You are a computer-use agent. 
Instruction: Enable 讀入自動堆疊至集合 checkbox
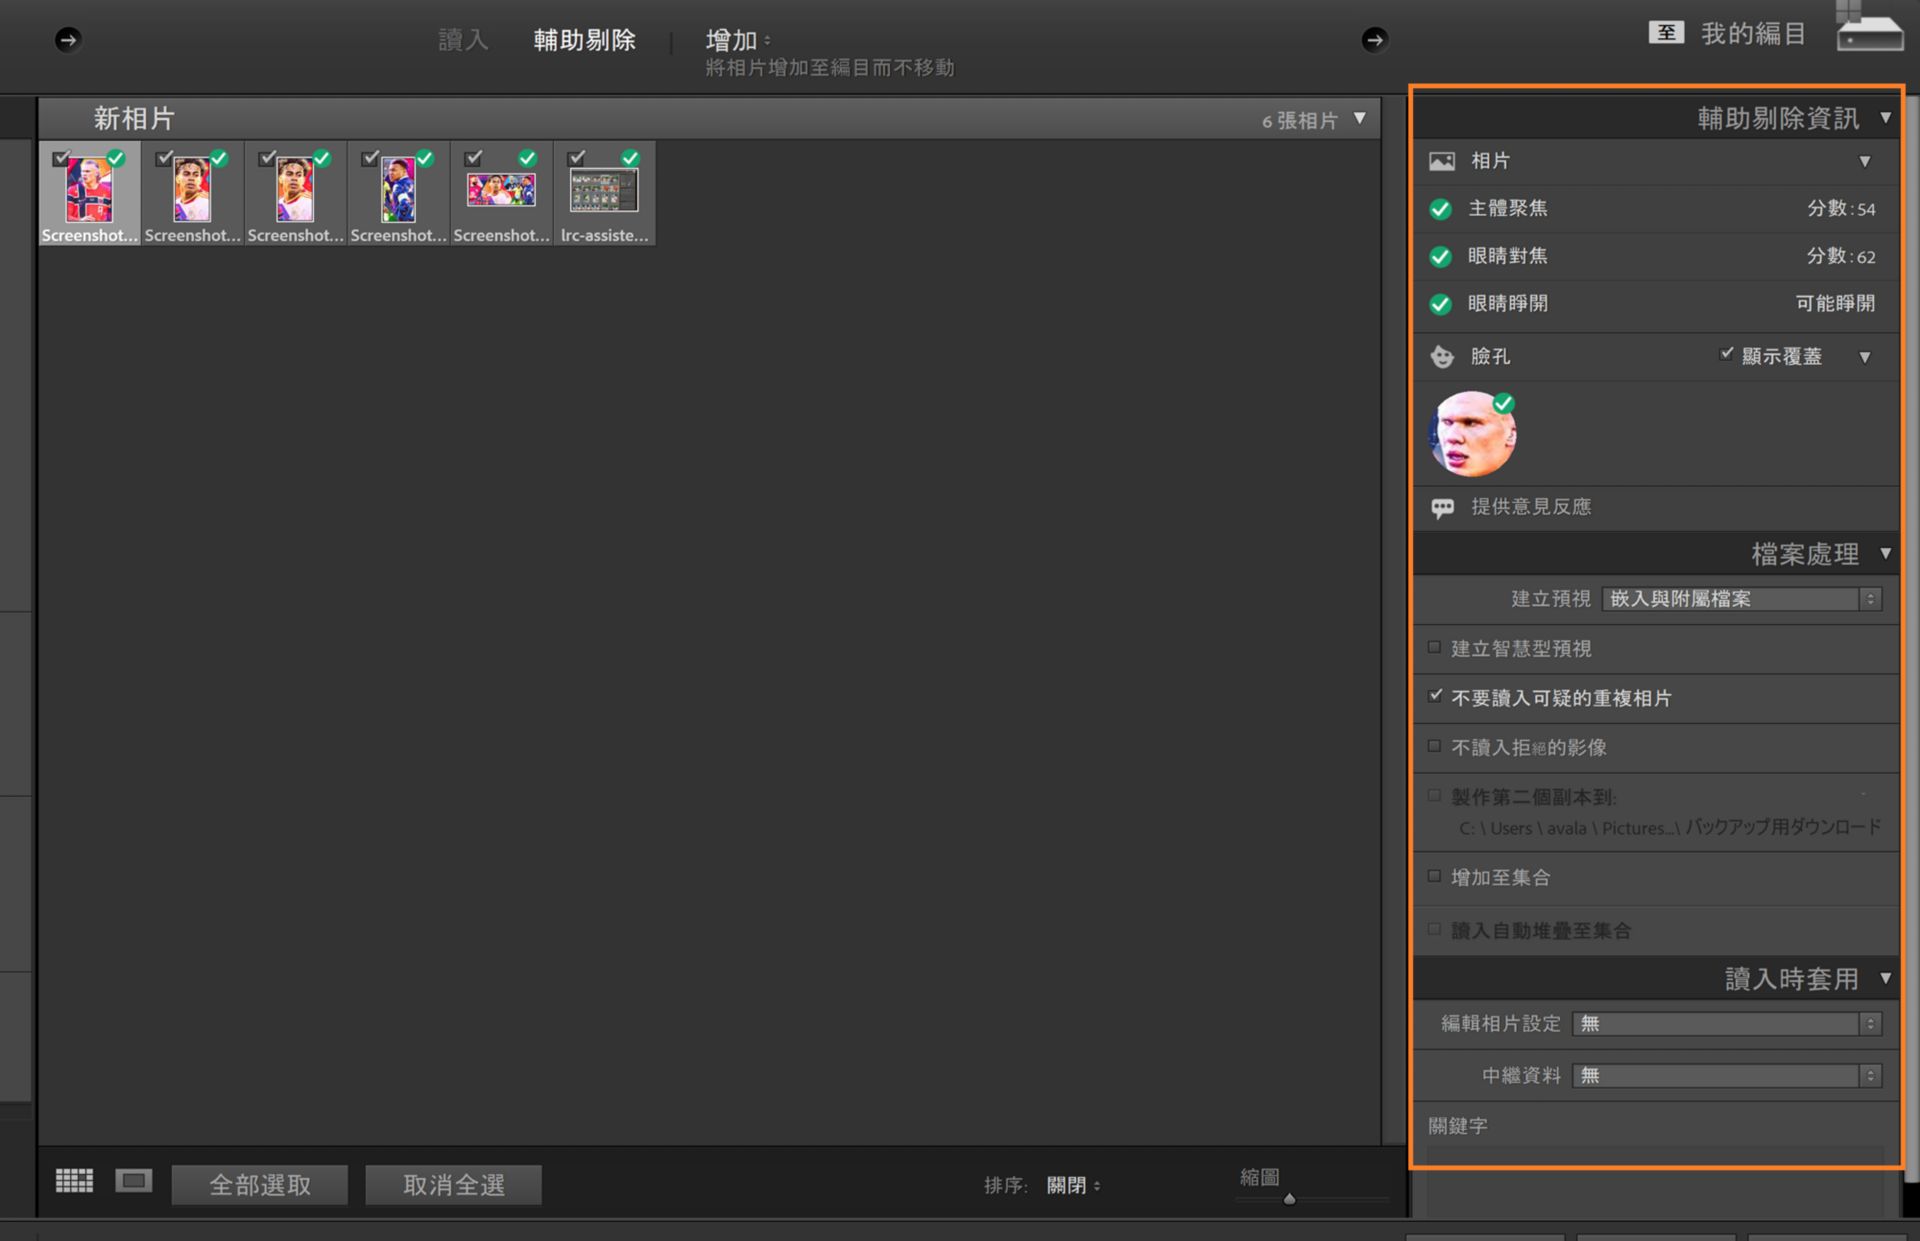pyautogui.click(x=1435, y=929)
